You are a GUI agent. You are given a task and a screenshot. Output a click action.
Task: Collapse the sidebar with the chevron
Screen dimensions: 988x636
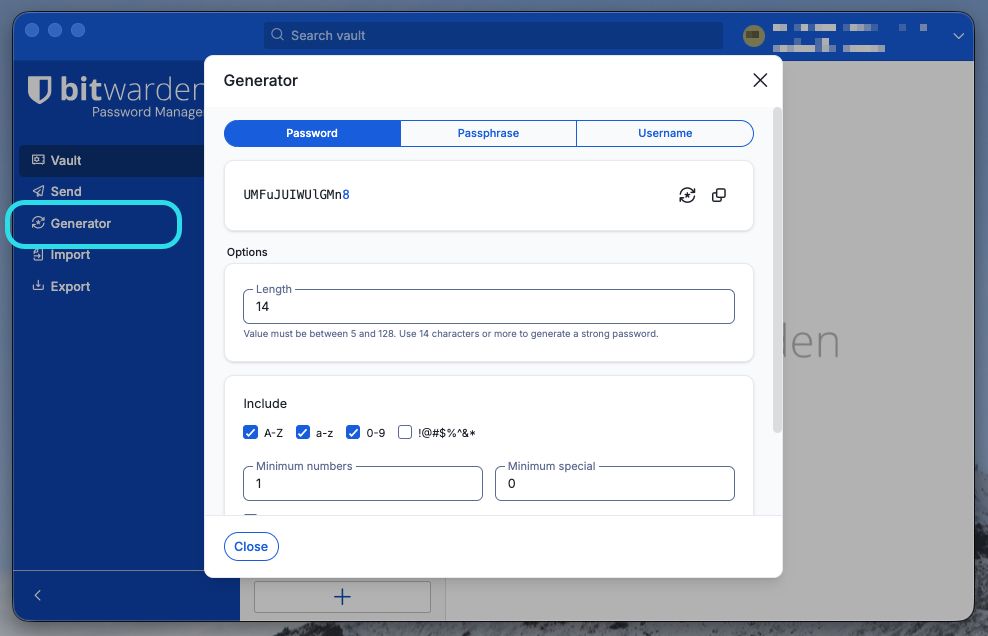point(37,595)
